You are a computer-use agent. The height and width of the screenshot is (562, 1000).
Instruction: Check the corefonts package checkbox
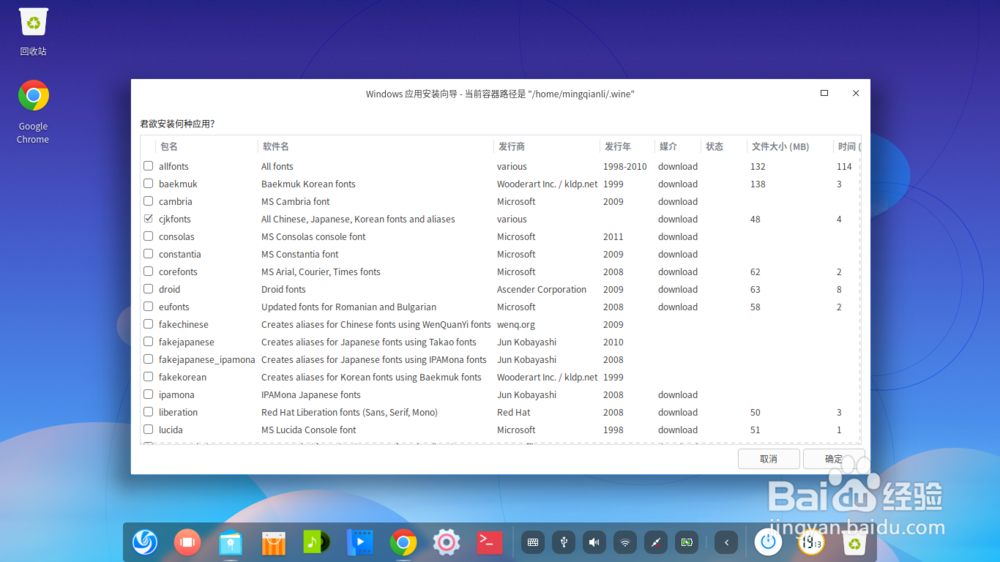[149, 271]
